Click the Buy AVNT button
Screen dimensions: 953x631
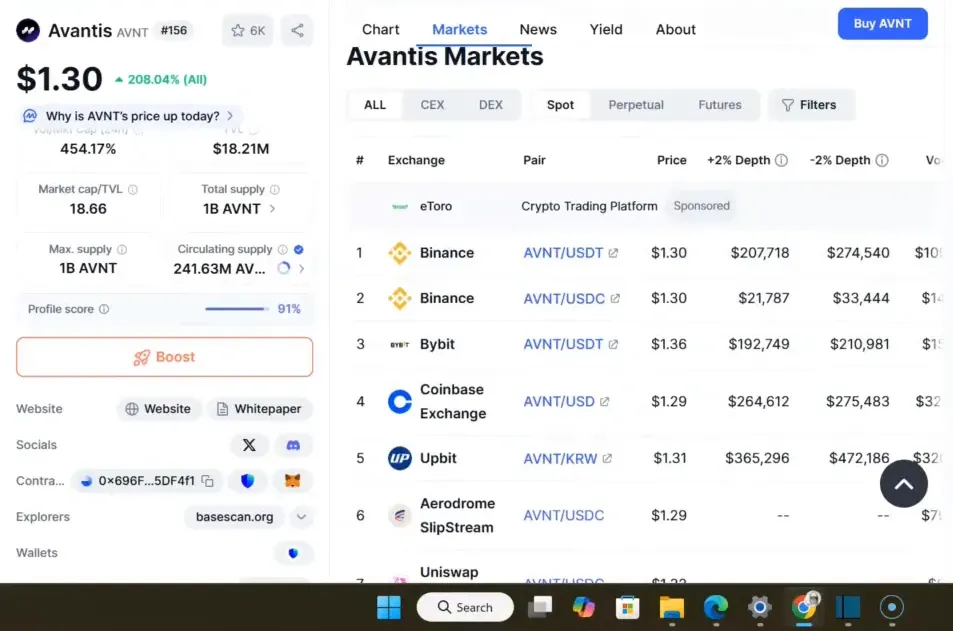point(882,24)
